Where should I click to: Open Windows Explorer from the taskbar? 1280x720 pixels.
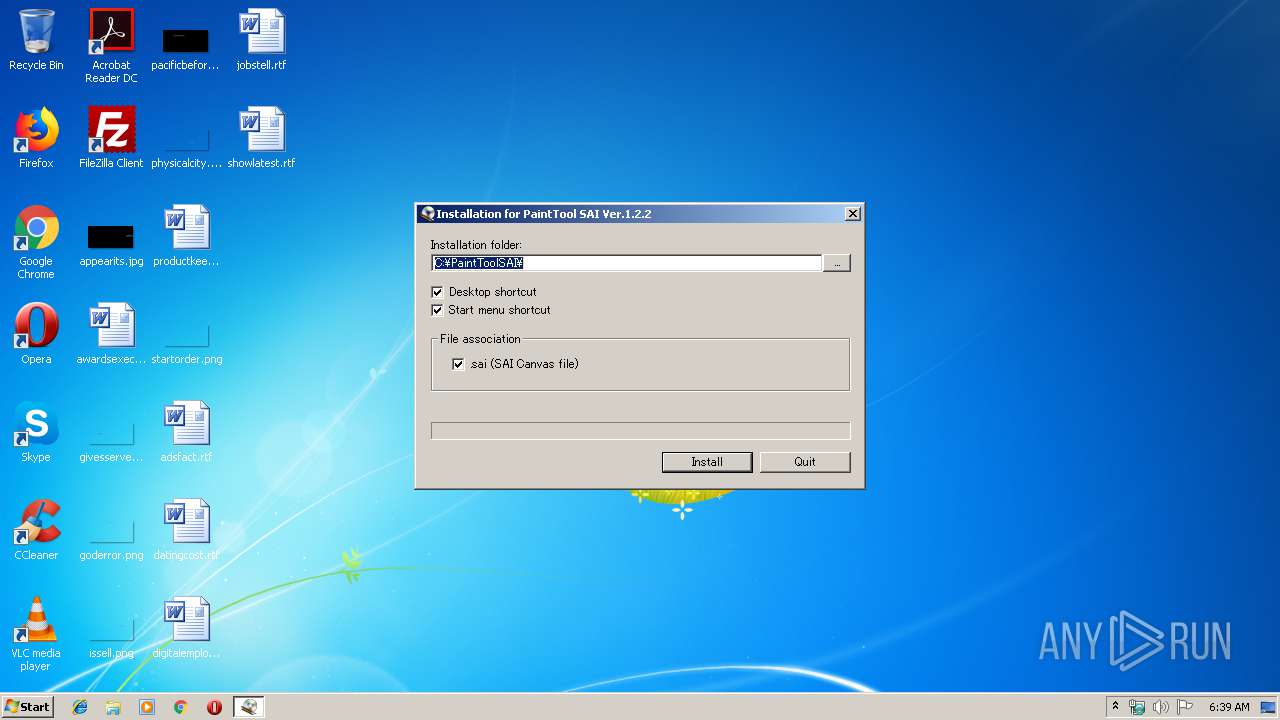coord(113,707)
